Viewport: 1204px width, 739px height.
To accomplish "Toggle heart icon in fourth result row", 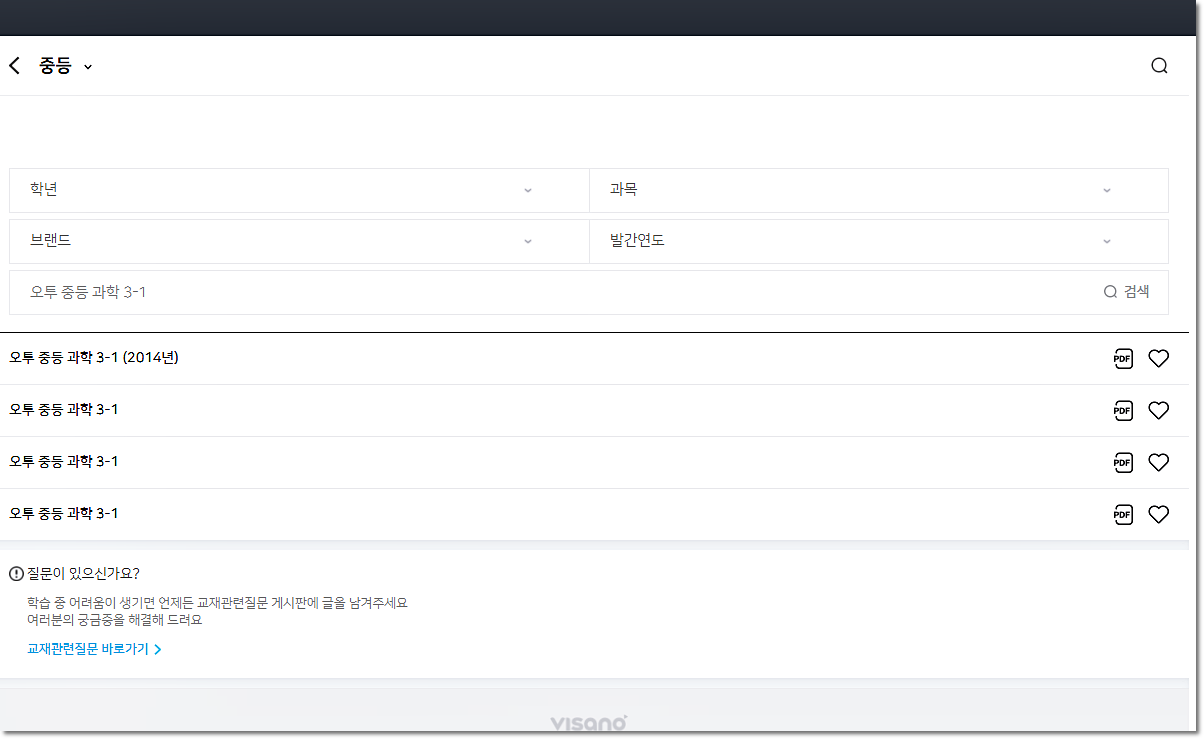I will [1158, 514].
